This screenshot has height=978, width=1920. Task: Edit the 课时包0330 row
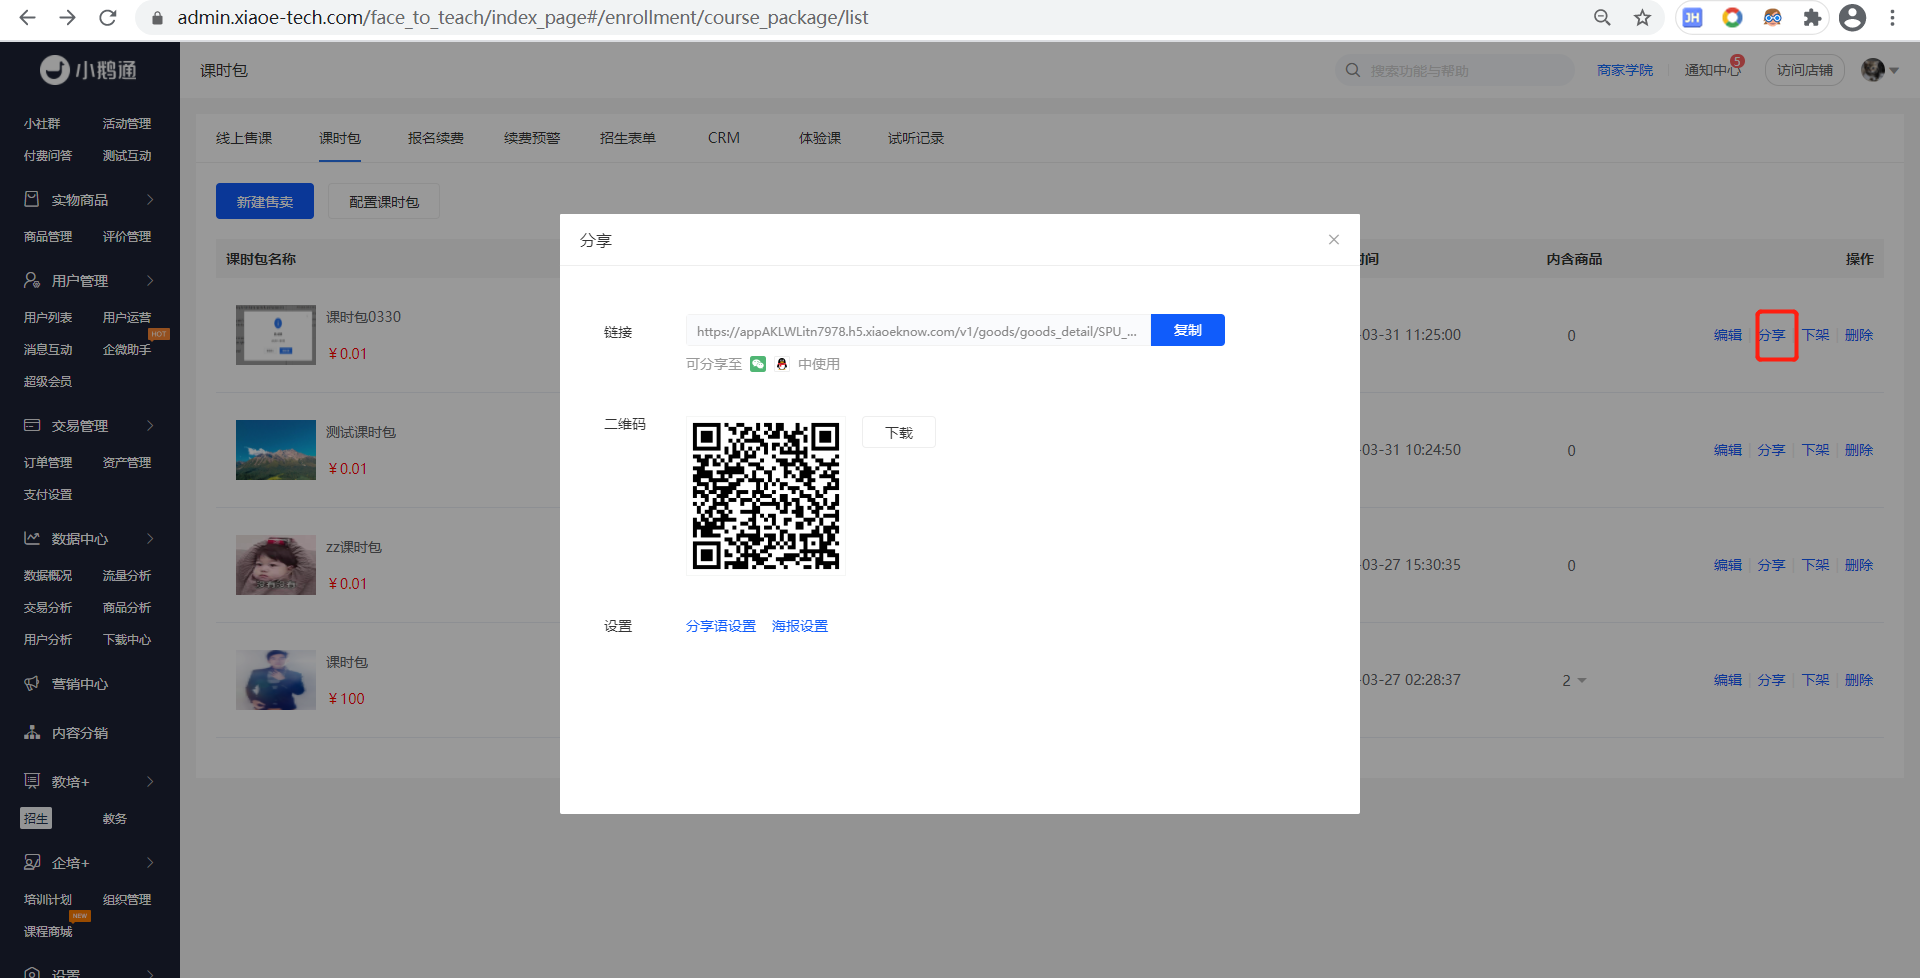pos(1728,335)
